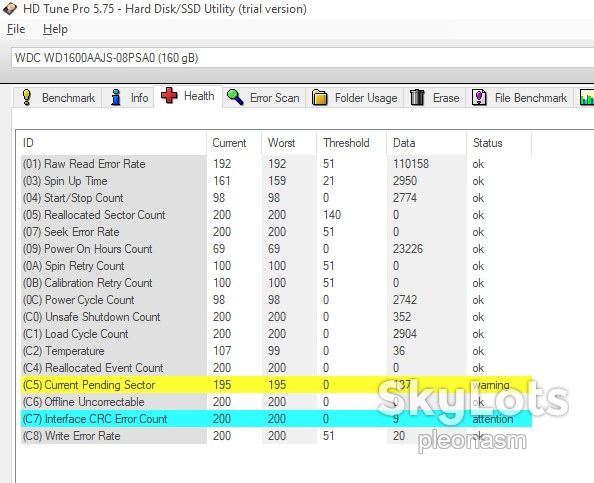Open the WDC WD1600AAJS drive dropdown
This screenshot has height=483, width=594.
(x=302, y=58)
